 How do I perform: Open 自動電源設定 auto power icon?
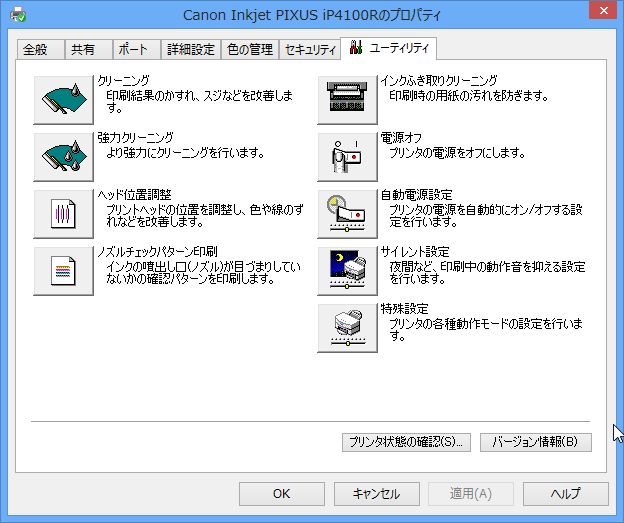click(347, 214)
